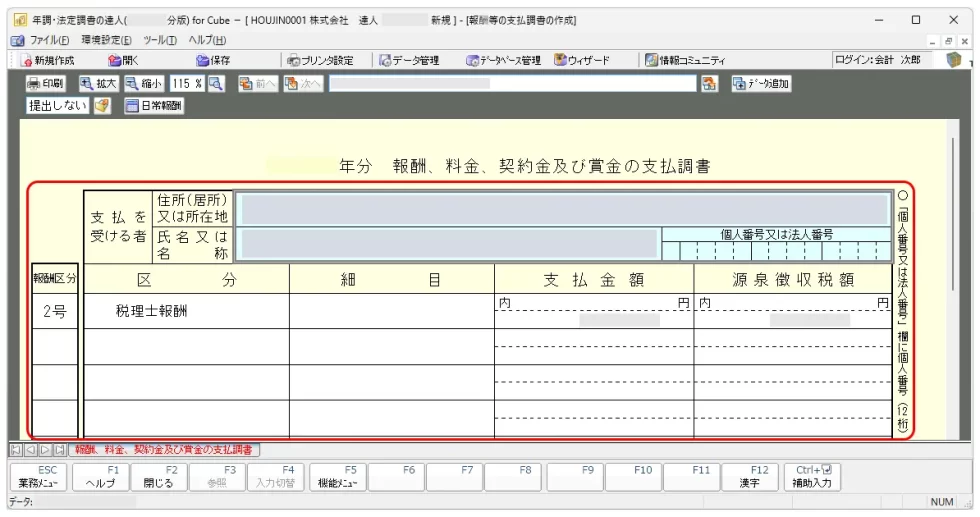
Task: Open the データ管理 data management tool
Action: coord(409,61)
